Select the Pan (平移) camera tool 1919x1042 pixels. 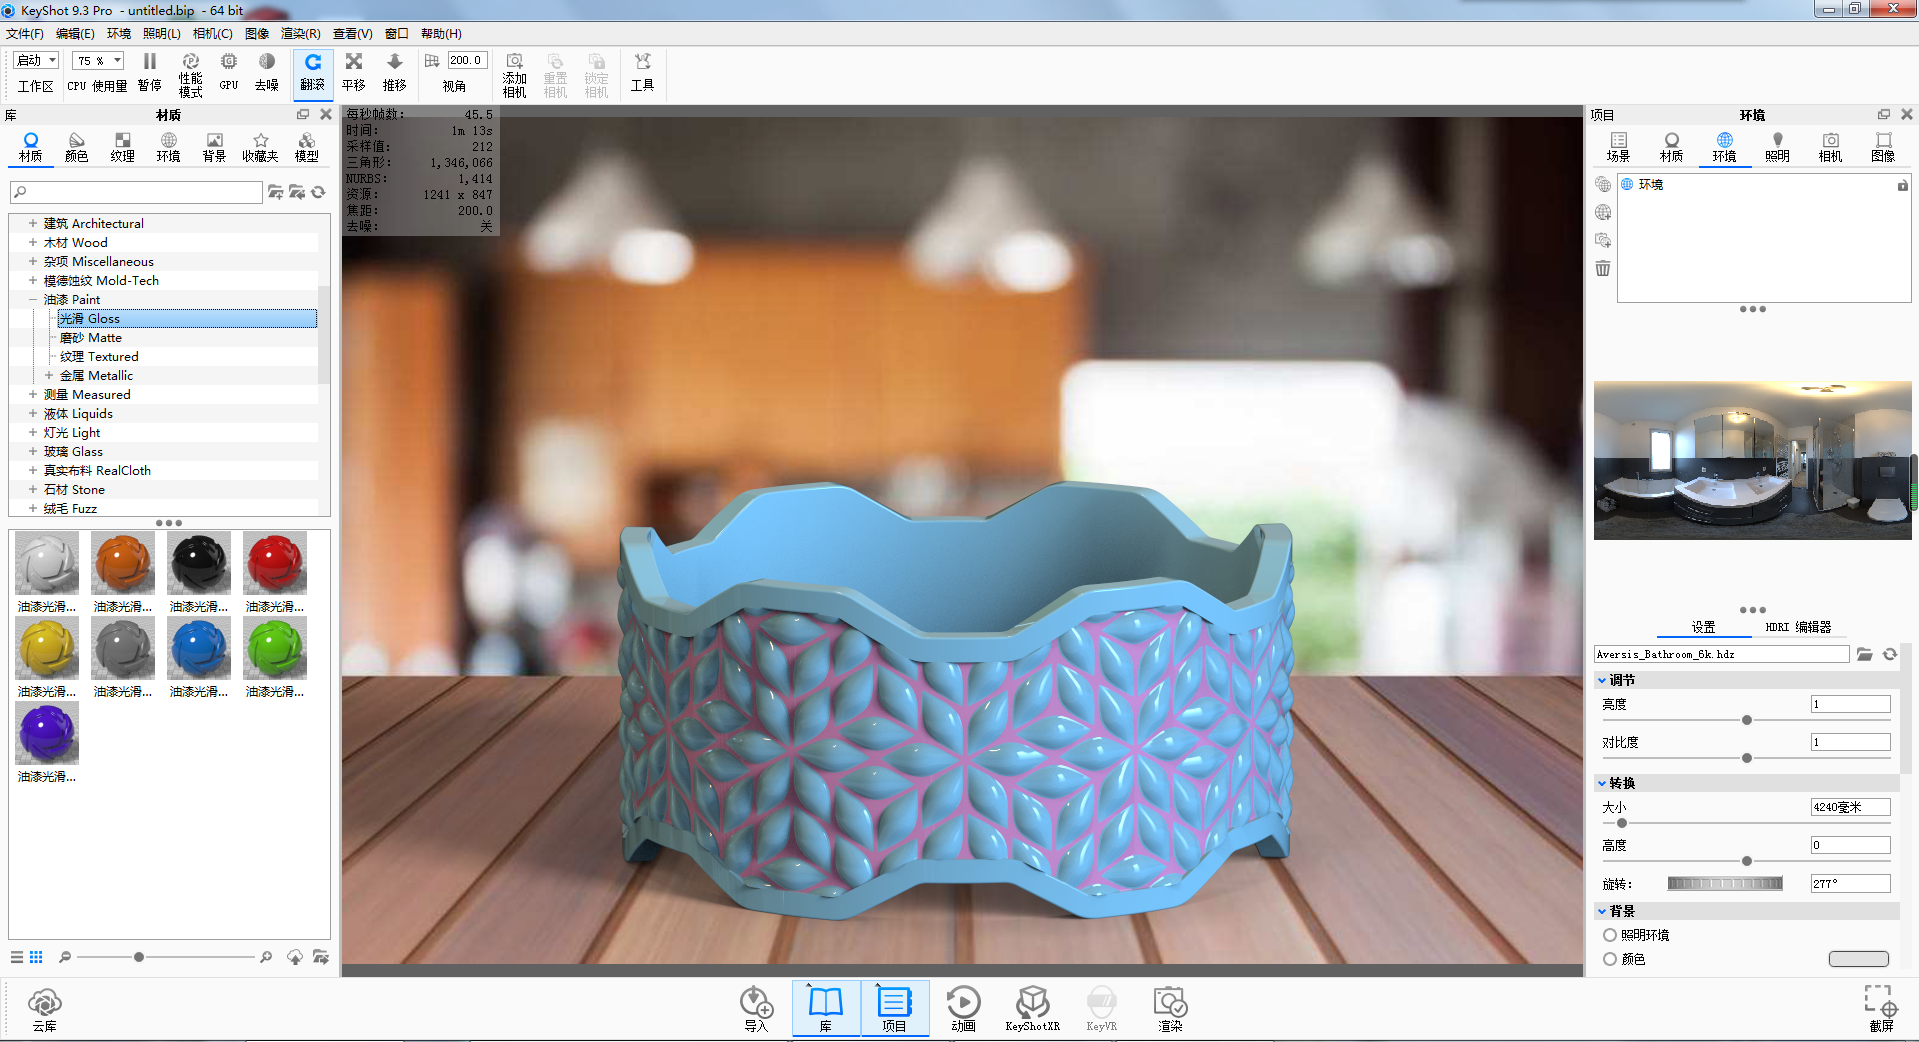pos(354,73)
